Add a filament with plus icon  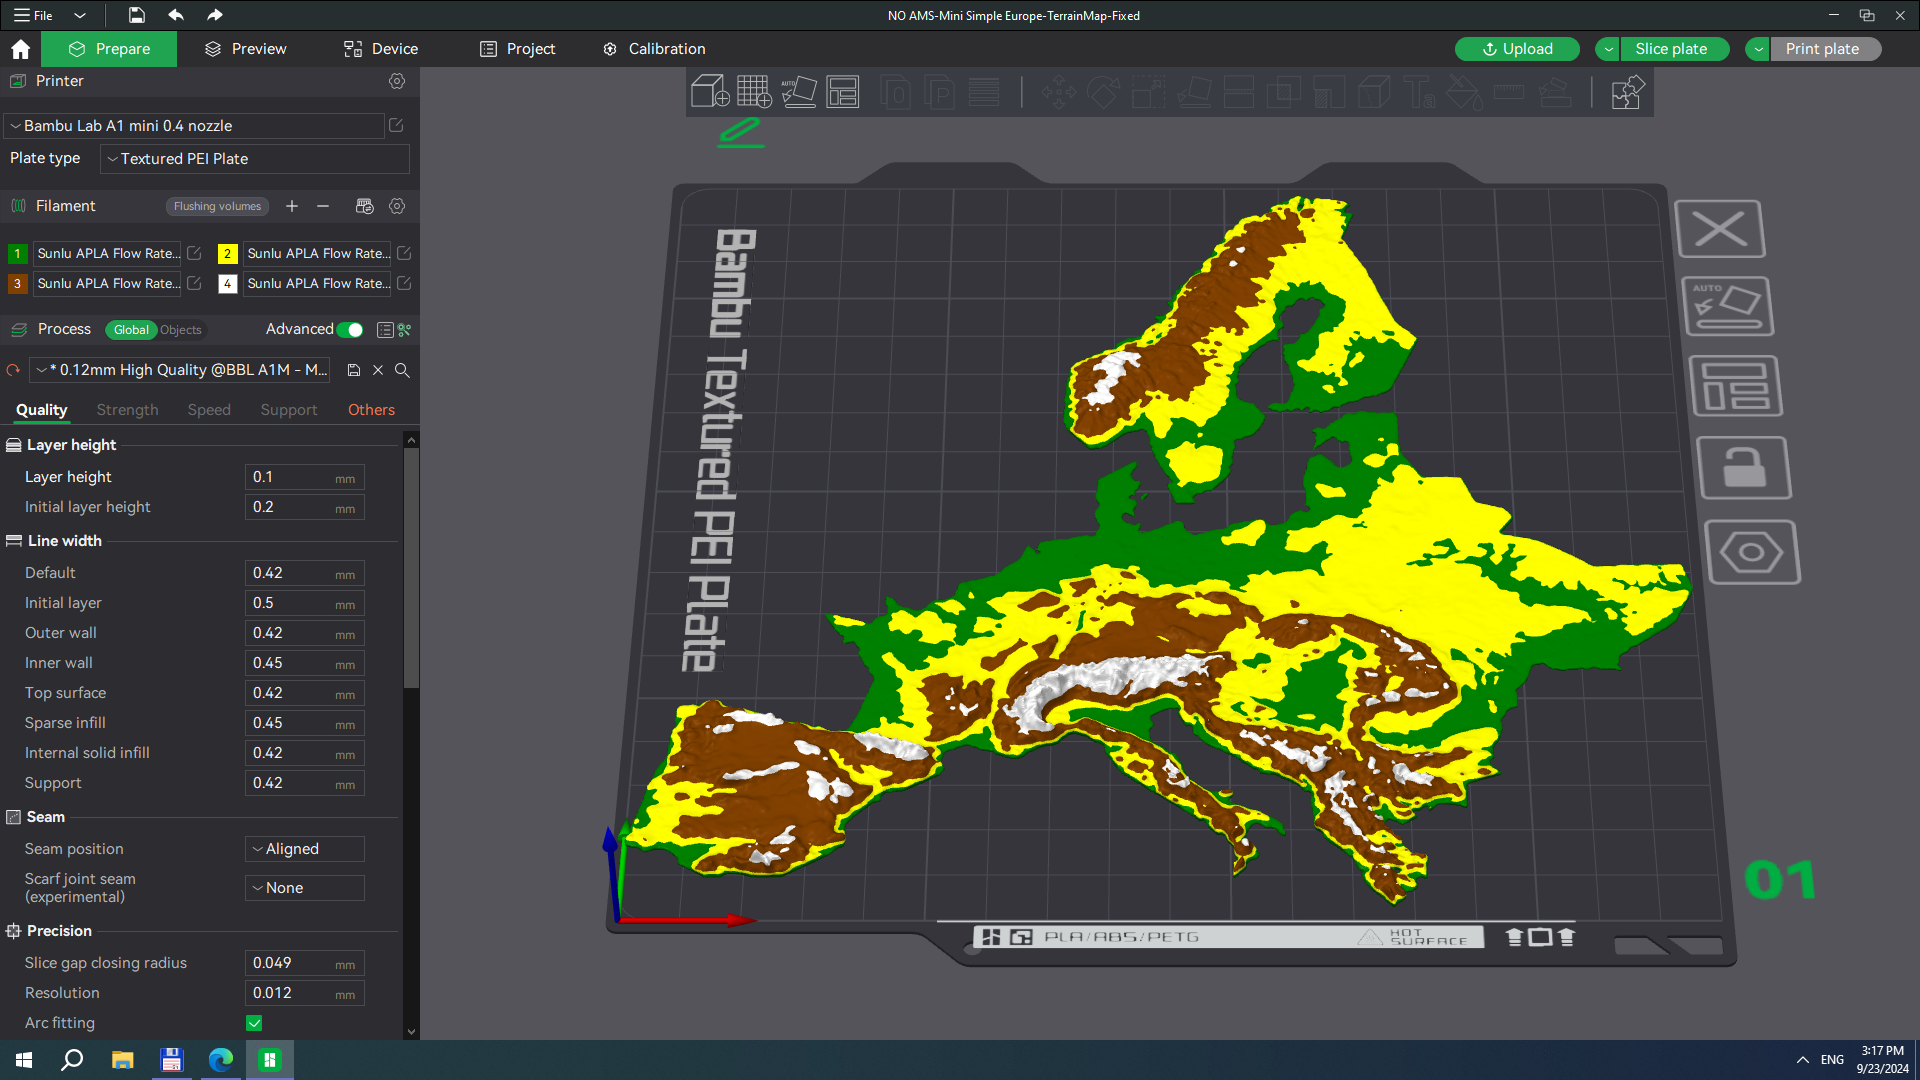click(292, 206)
